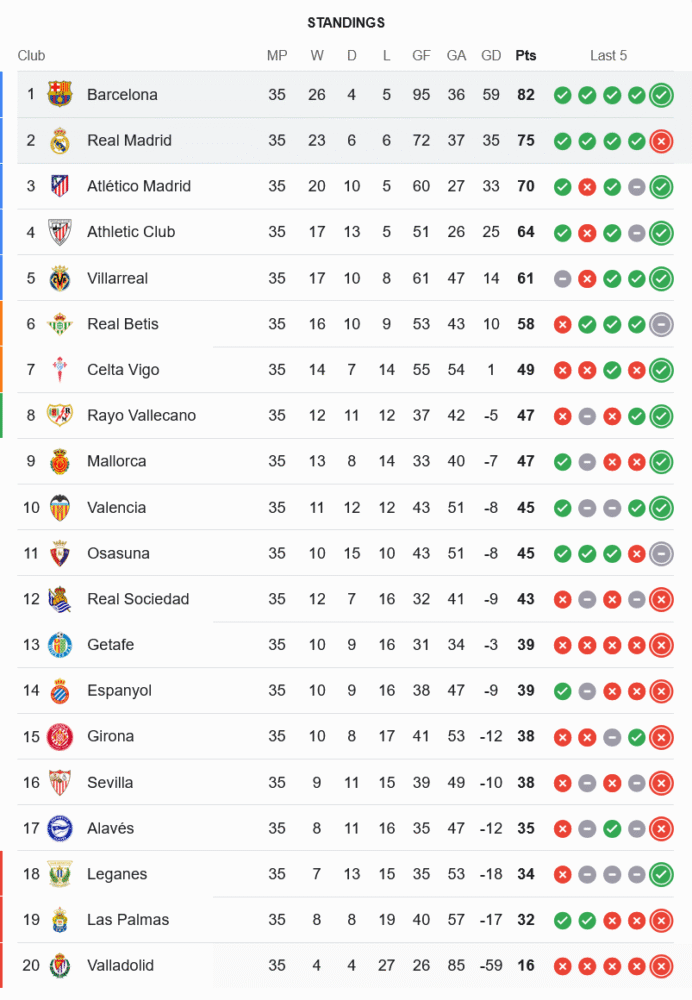Open the Rayo Vallecano team link
Image resolution: width=692 pixels, height=1000 pixels.
point(141,415)
